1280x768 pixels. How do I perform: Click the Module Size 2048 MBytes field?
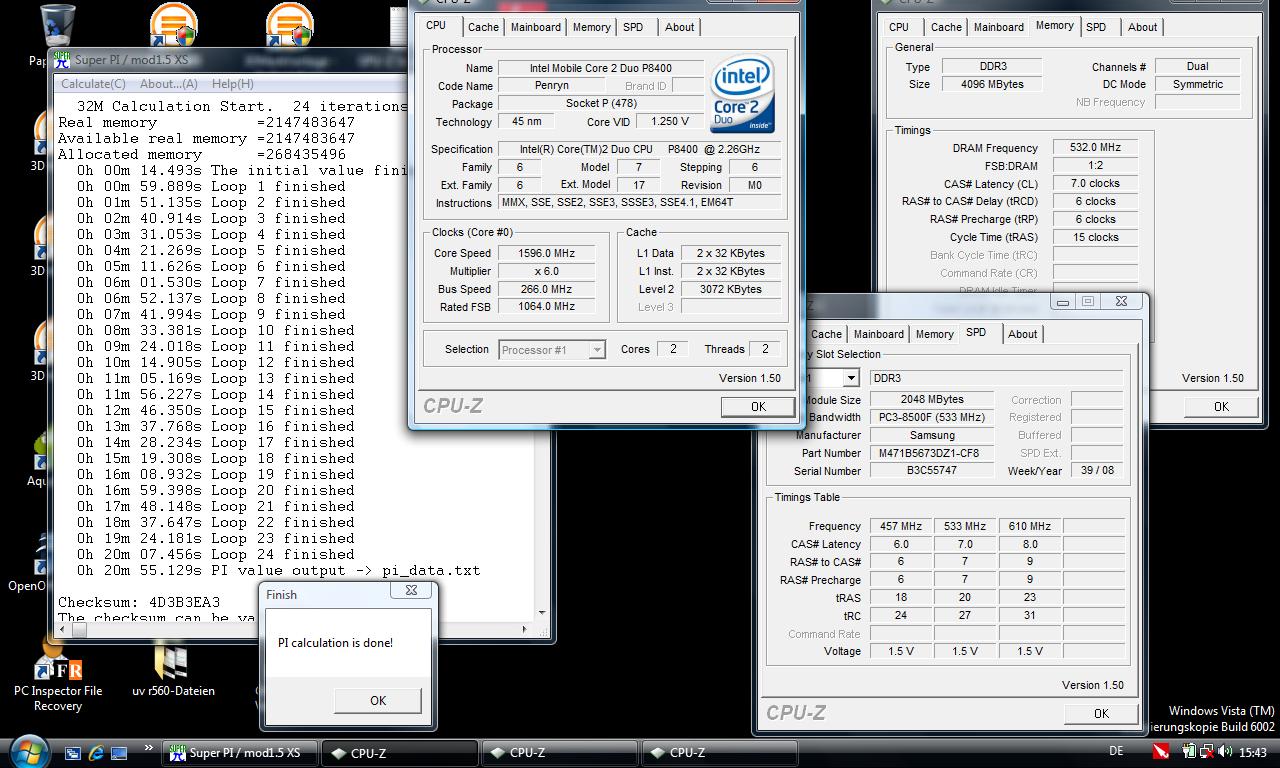(x=932, y=399)
